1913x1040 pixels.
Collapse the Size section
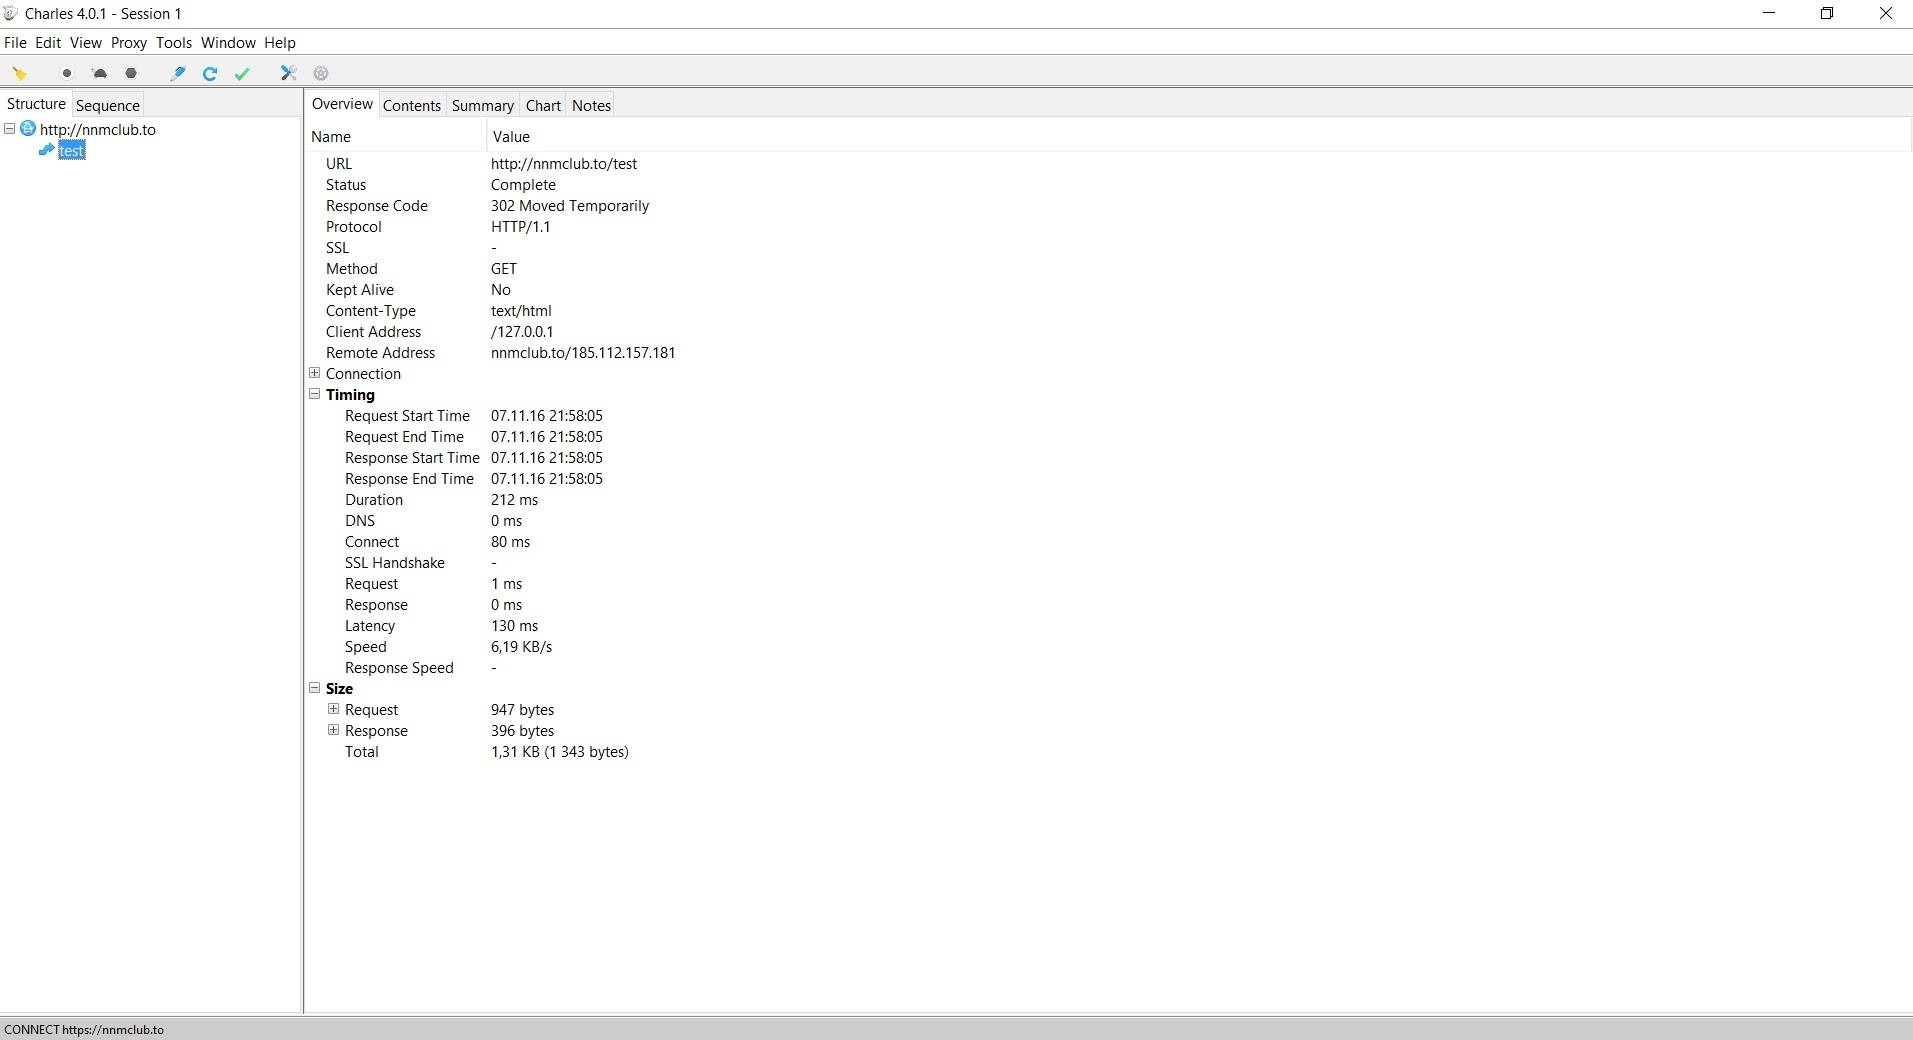click(315, 688)
